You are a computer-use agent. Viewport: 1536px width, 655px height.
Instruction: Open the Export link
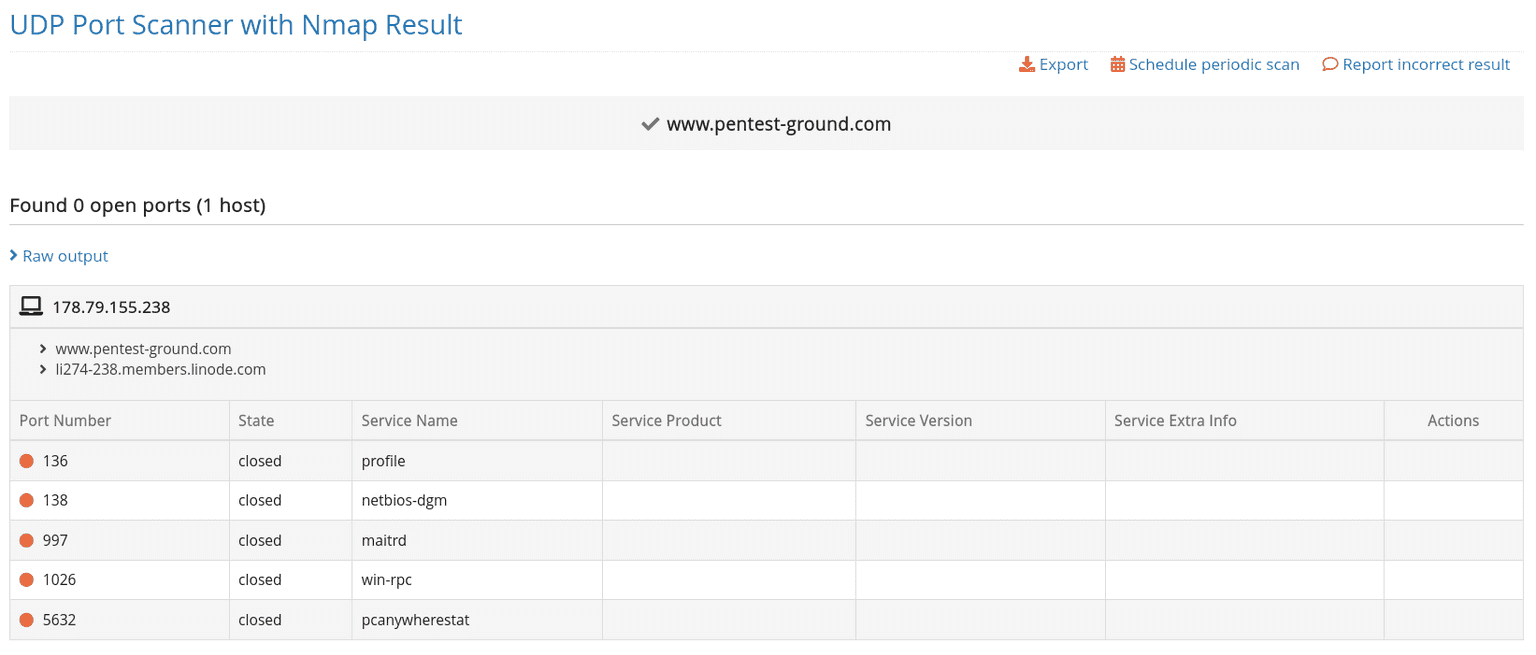tap(1063, 63)
